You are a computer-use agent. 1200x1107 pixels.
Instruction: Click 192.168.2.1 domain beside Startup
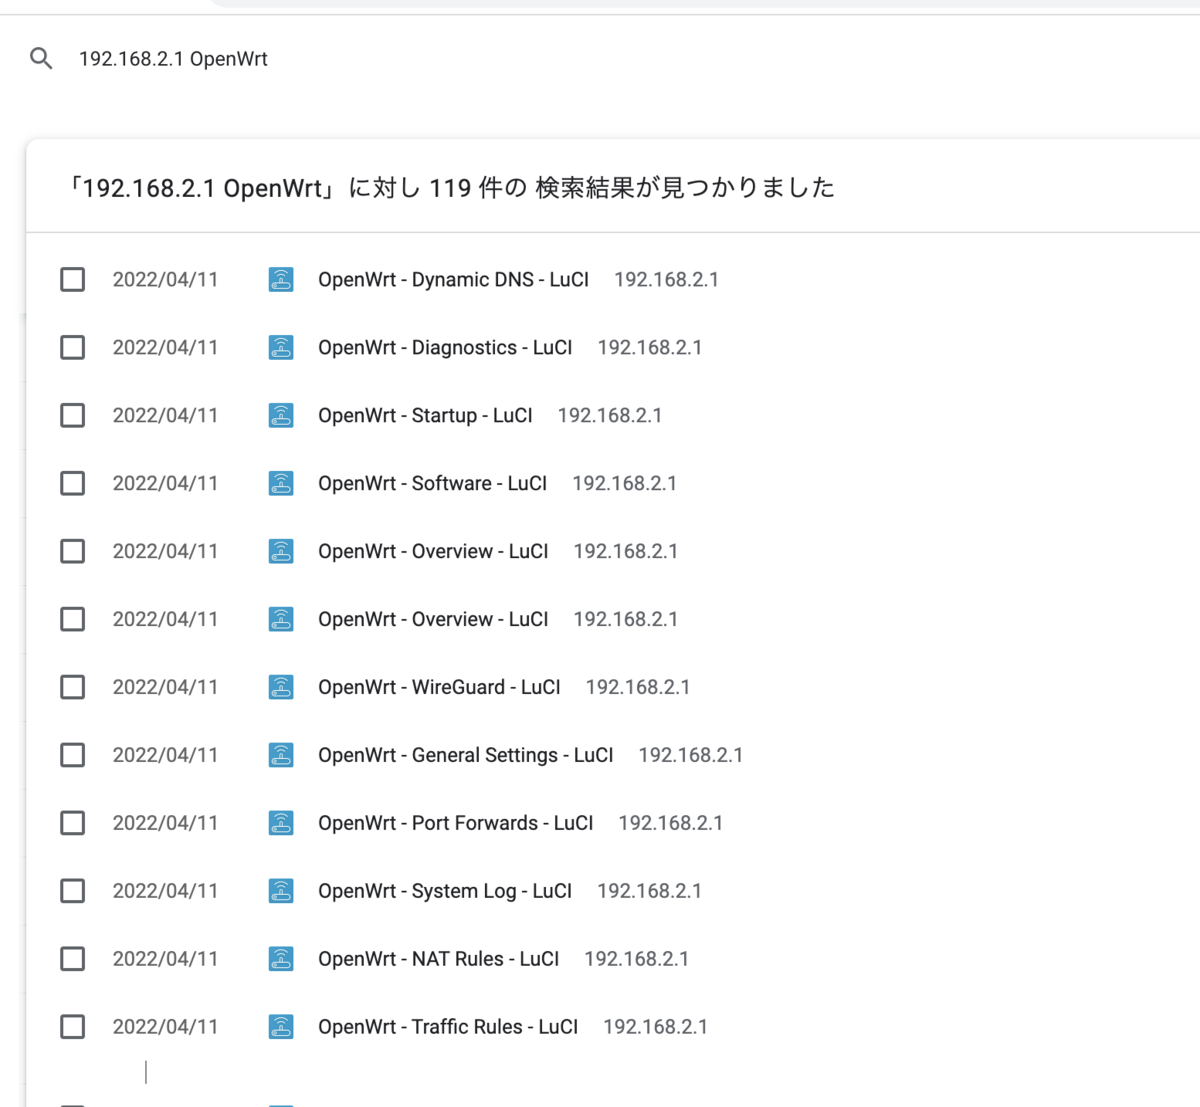(x=610, y=416)
